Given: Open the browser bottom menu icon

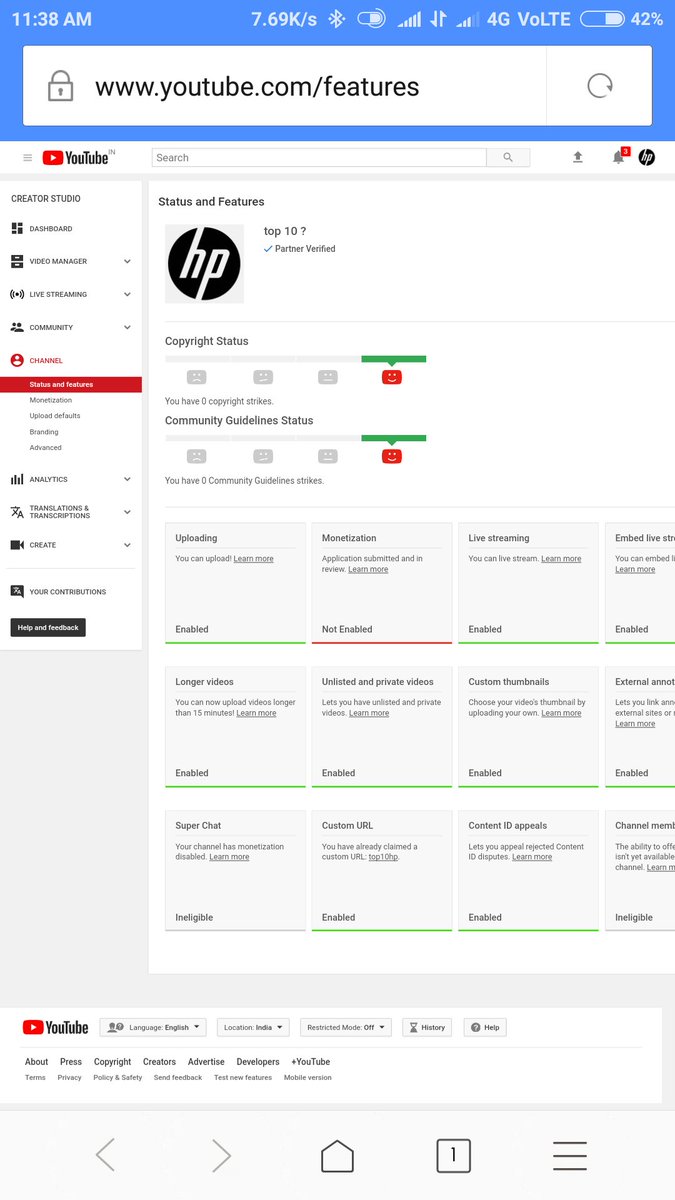Looking at the screenshot, I should point(570,1156).
